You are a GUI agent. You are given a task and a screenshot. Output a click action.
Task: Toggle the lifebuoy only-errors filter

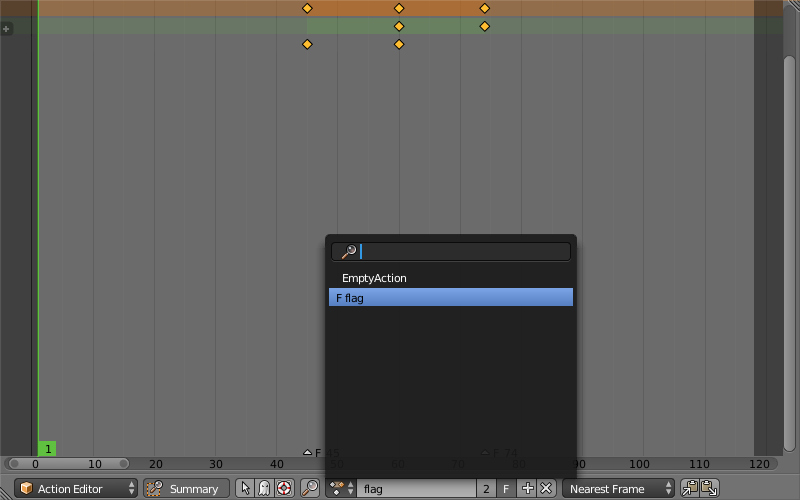click(x=284, y=488)
